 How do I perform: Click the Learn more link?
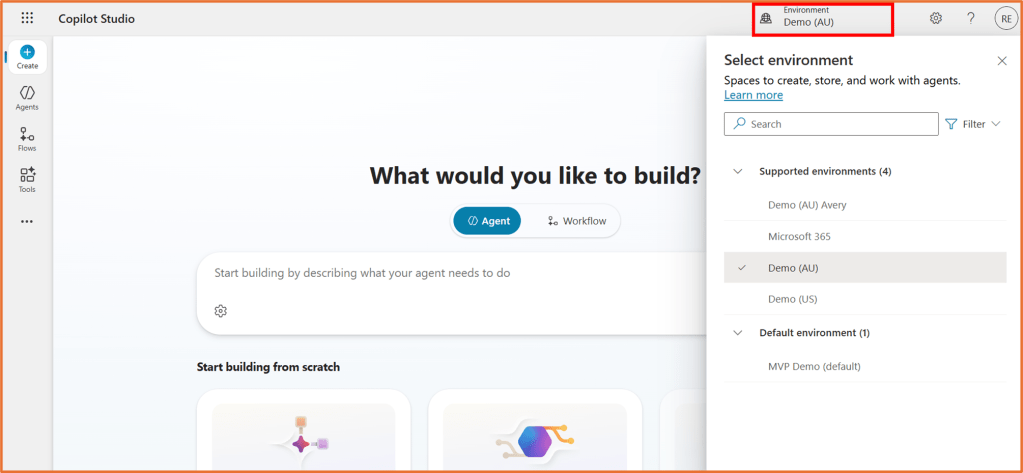753,95
